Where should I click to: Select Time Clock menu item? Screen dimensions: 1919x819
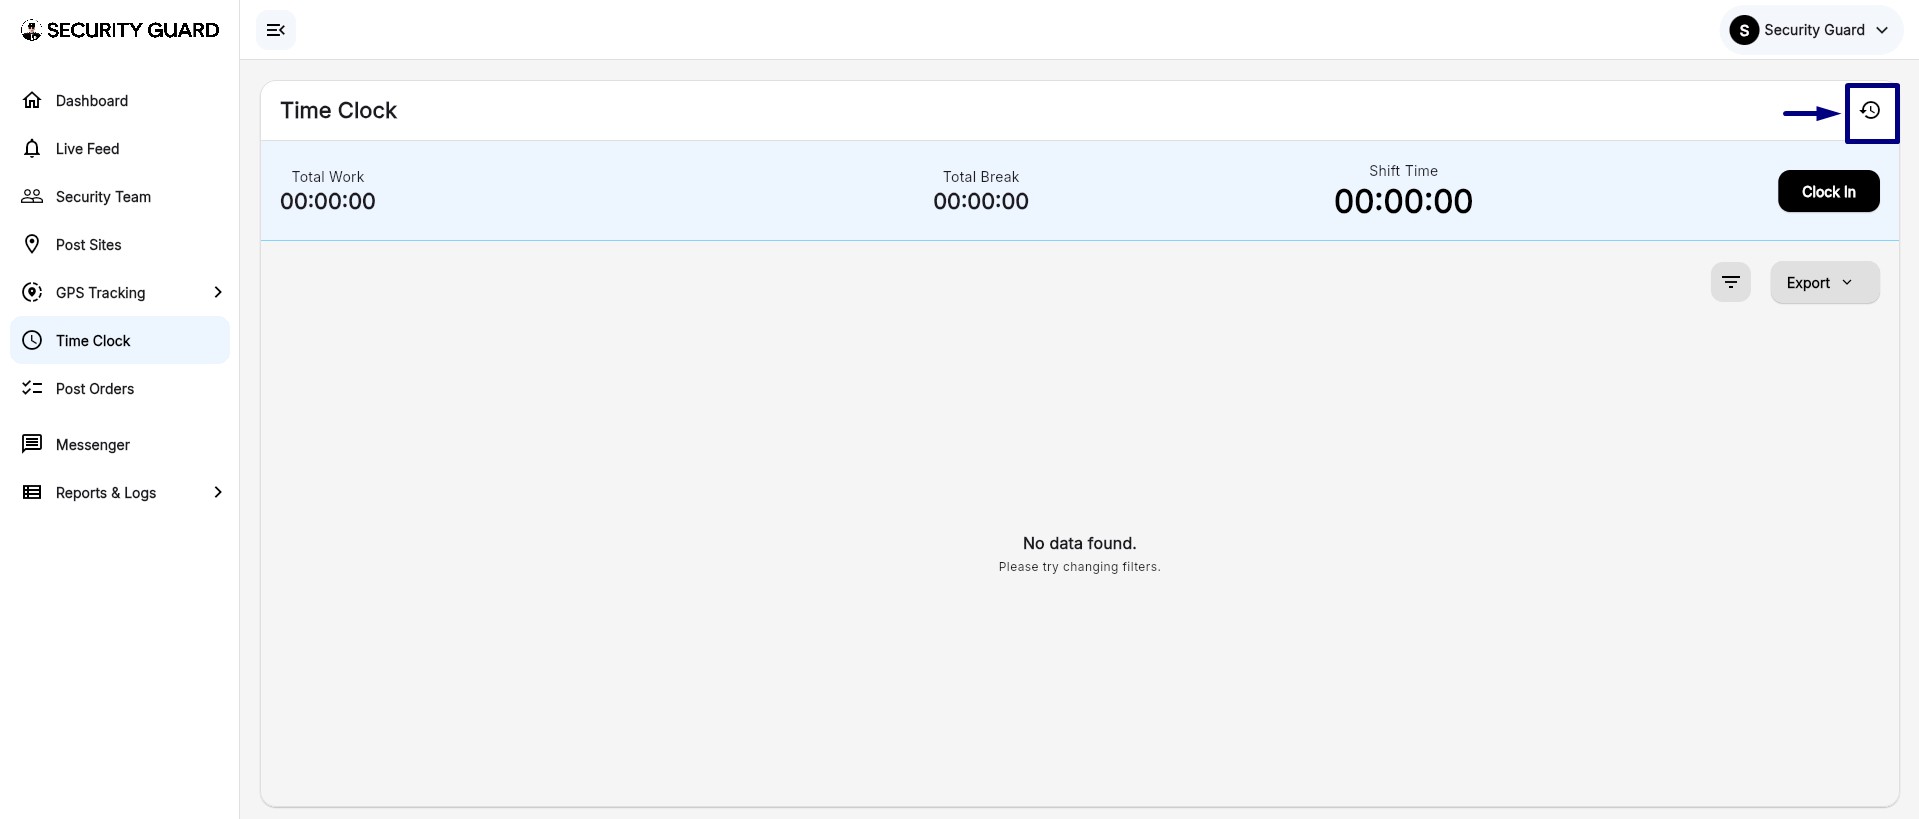tap(120, 340)
